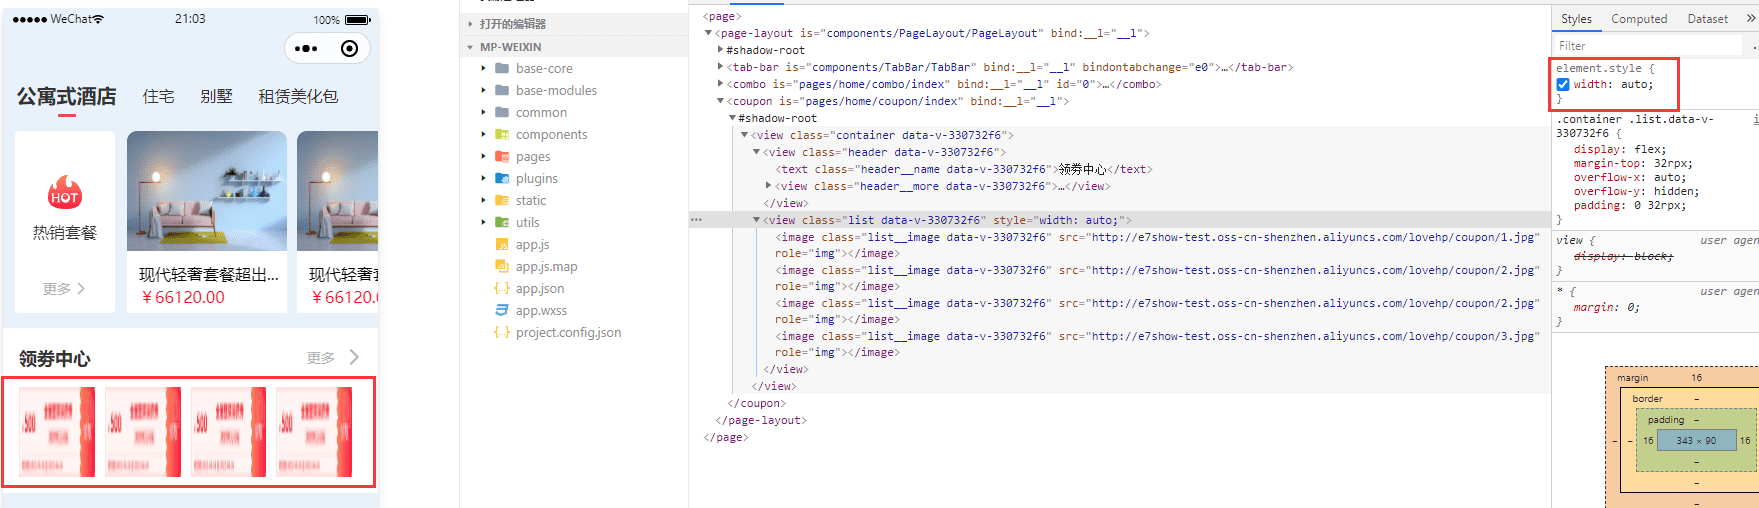Screen dimensions: 1759x508
Task: Collapse the list view node
Action: pyautogui.click(x=756, y=220)
